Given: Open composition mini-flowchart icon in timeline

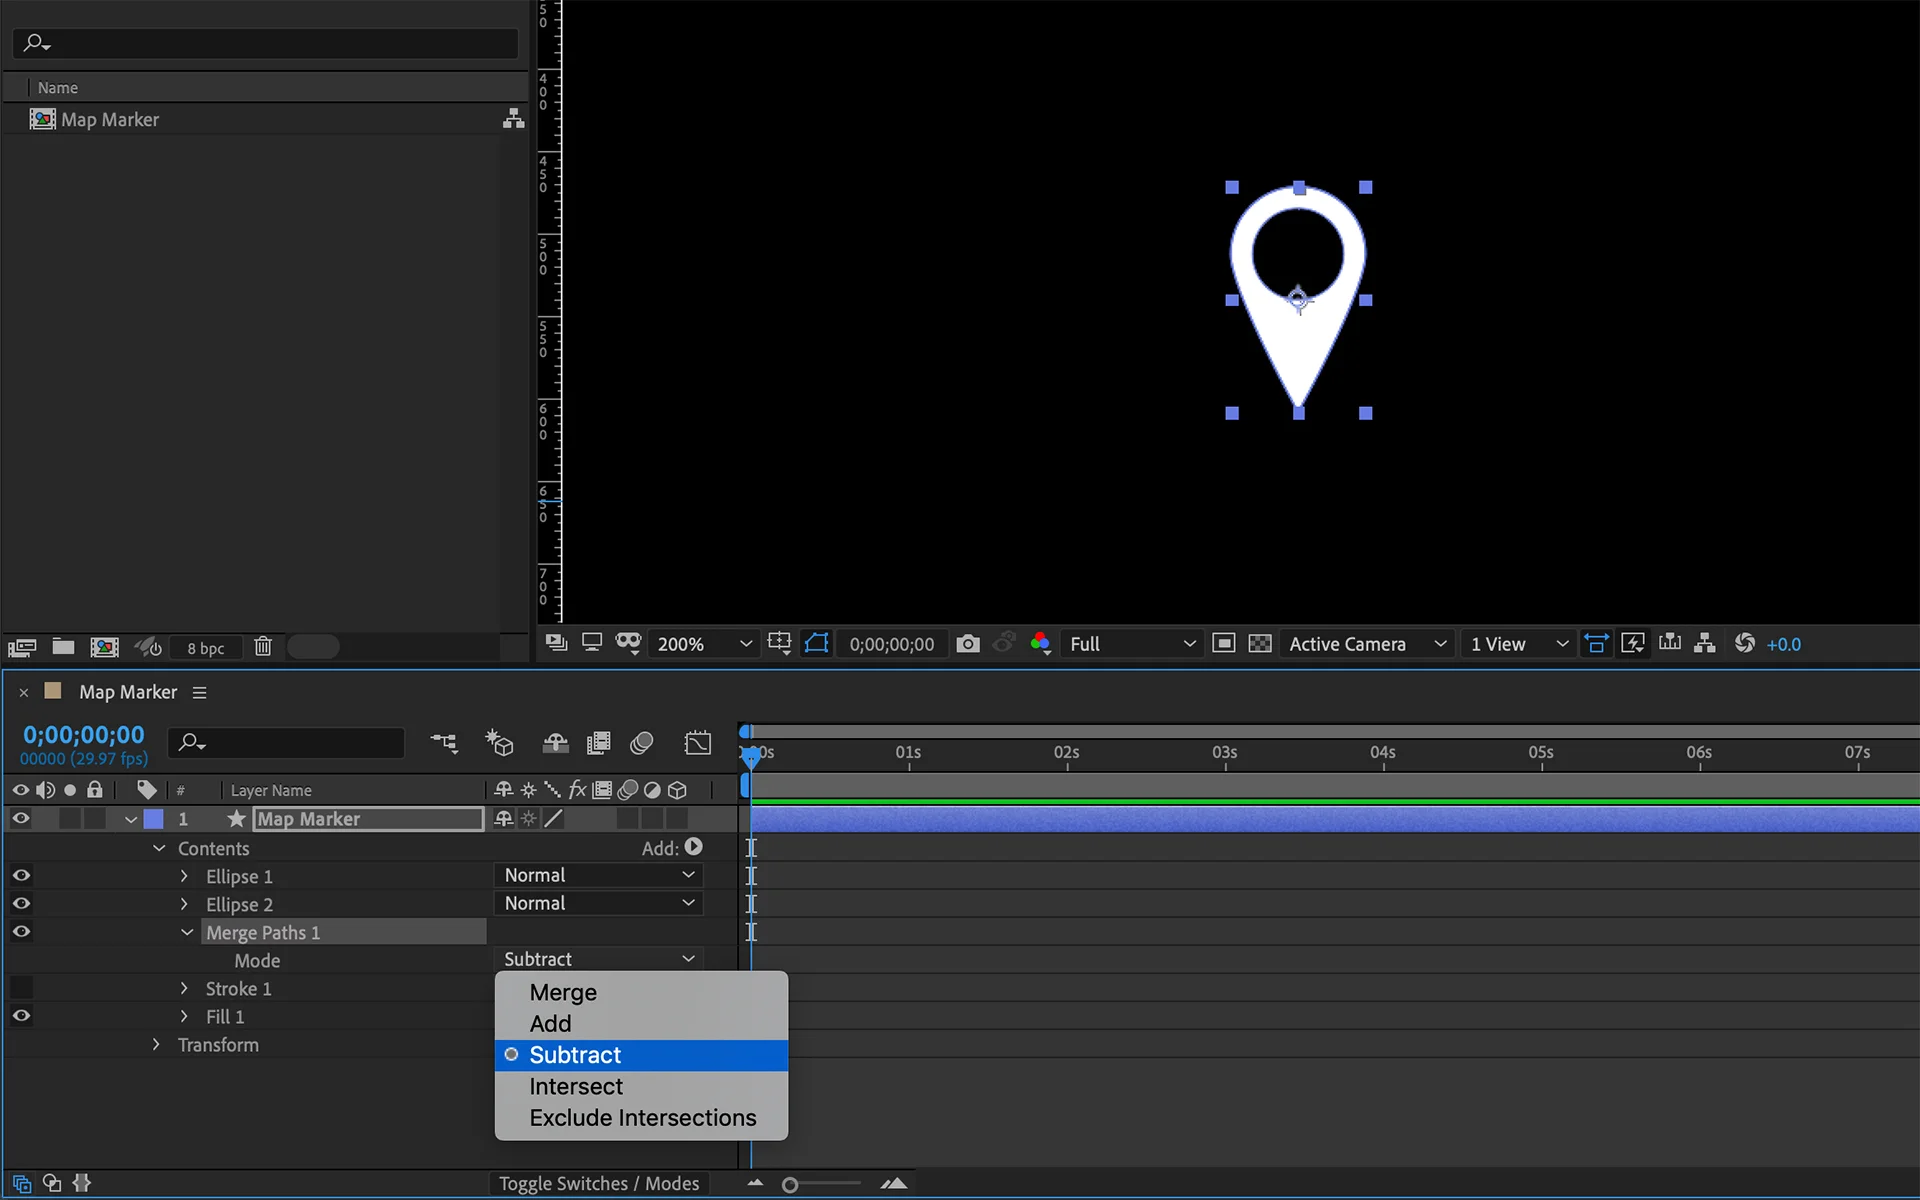Looking at the screenshot, I should [444, 743].
